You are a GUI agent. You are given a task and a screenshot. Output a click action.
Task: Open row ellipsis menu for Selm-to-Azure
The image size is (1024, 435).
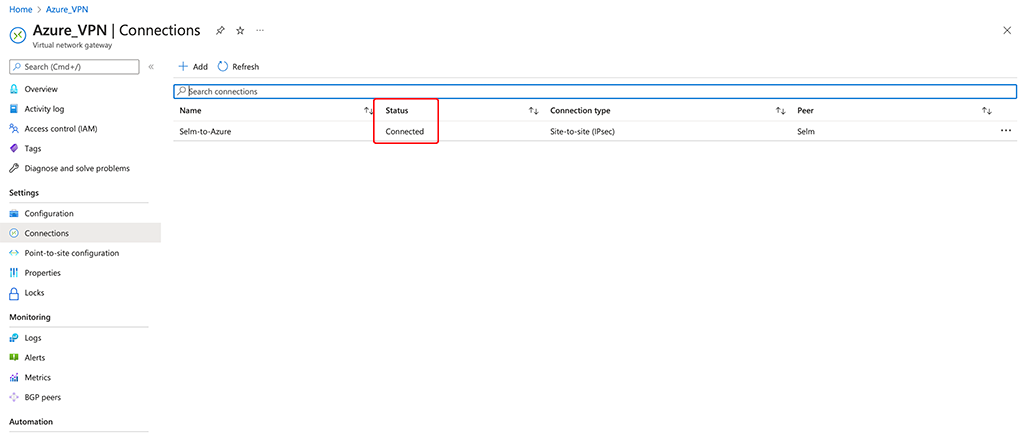pyautogui.click(x=1005, y=131)
